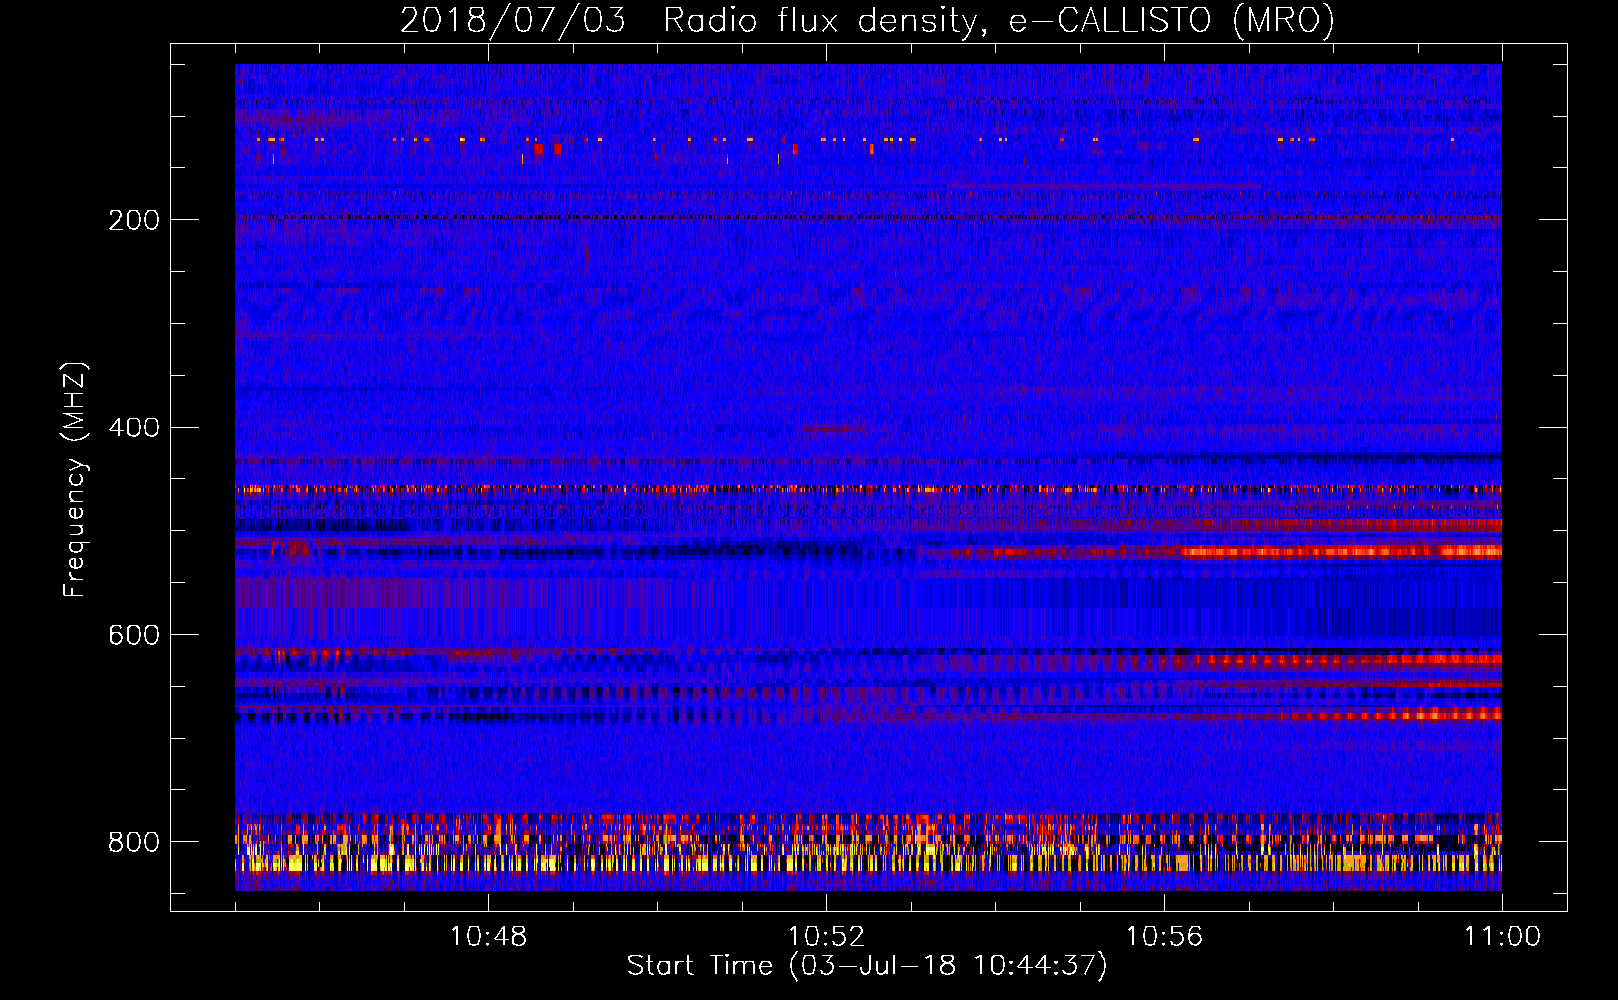Click the 'Frequency (MHZ)' y-axis label
The height and width of the screenshot is (1000, 1618).
pos(75,479)
